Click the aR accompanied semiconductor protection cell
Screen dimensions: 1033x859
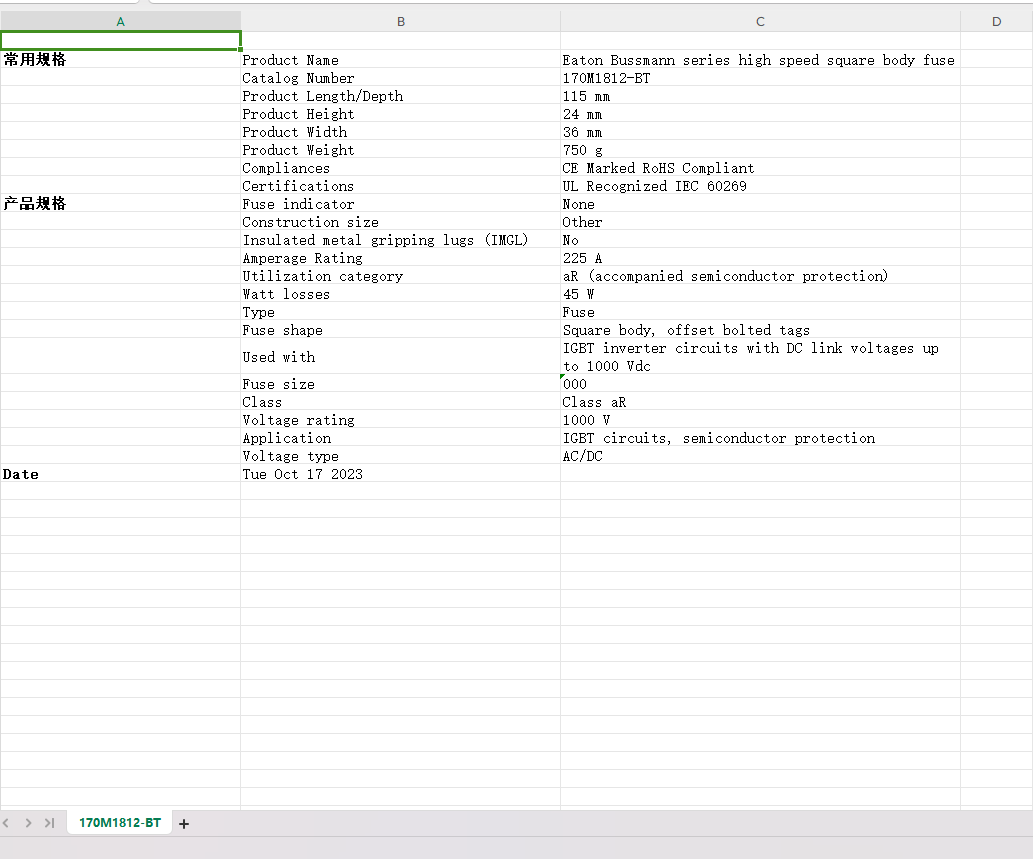pos(760,275)
